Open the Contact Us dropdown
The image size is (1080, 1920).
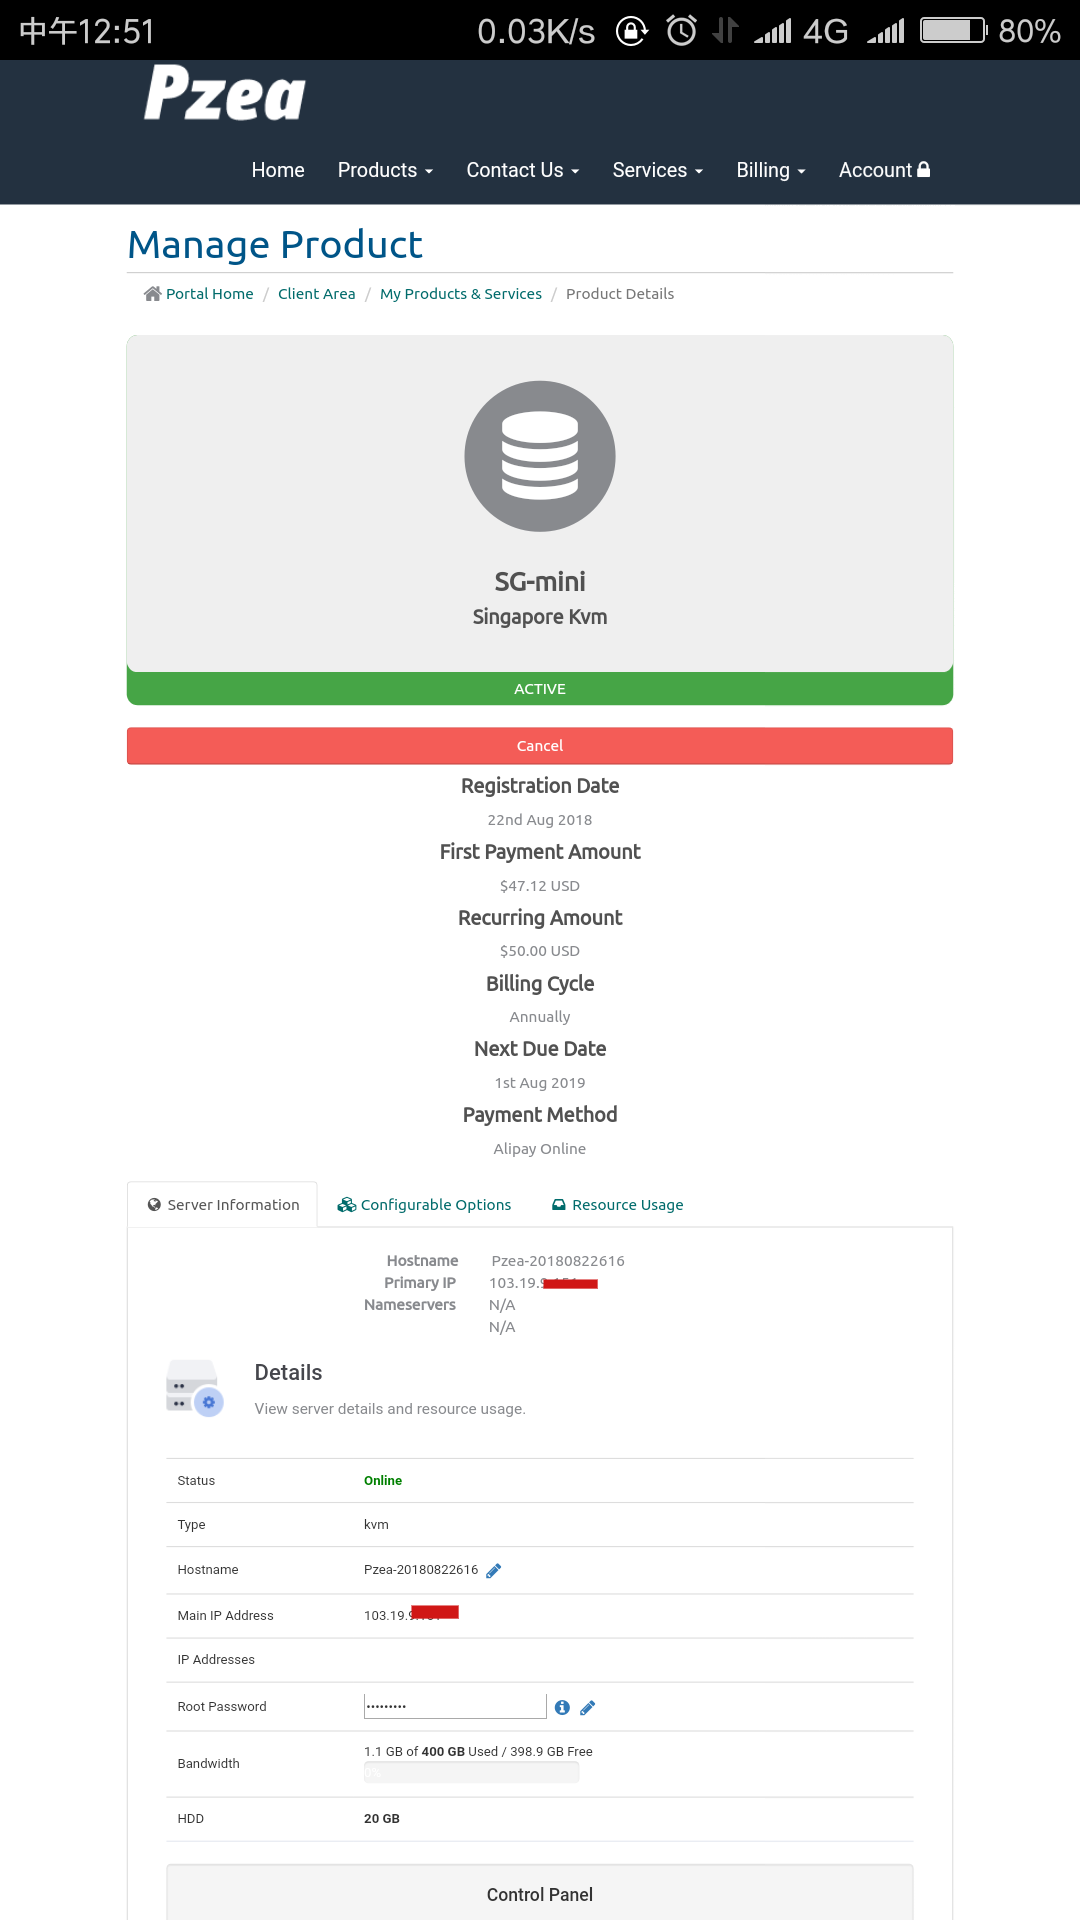pyautogui.click(x=522, y=170)
